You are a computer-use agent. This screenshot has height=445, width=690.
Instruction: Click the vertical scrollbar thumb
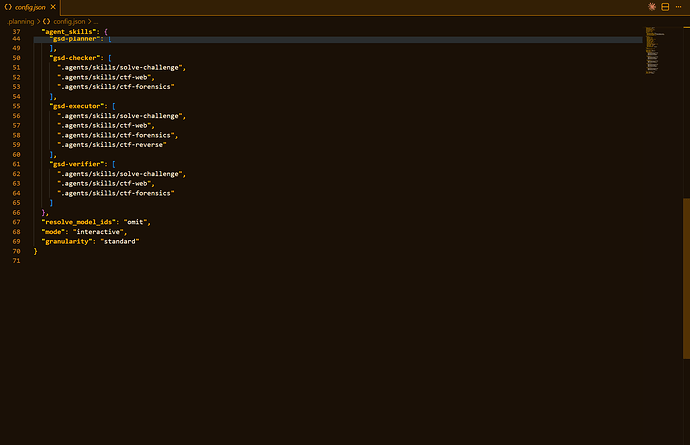click(686, 278)
